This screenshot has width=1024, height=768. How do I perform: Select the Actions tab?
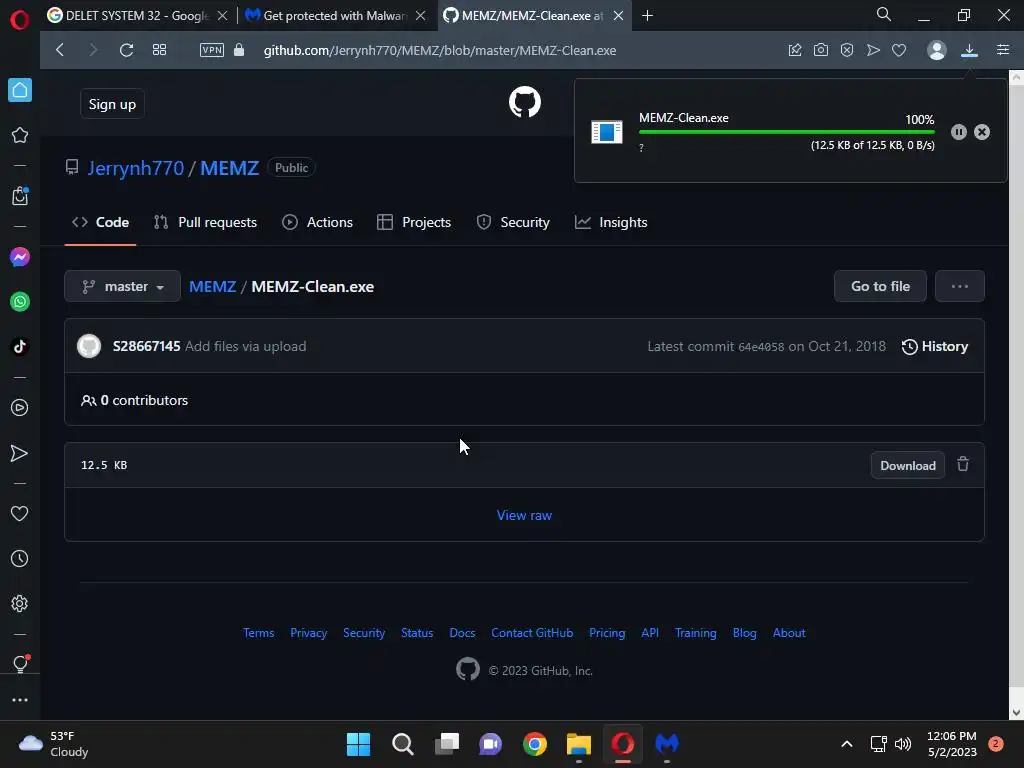(x=317, y=222)
